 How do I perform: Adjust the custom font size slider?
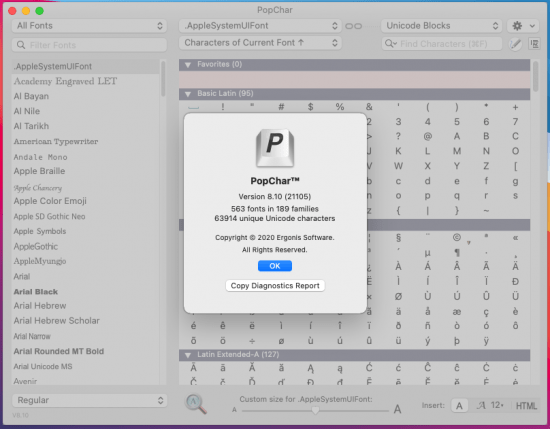pos(315,410)
